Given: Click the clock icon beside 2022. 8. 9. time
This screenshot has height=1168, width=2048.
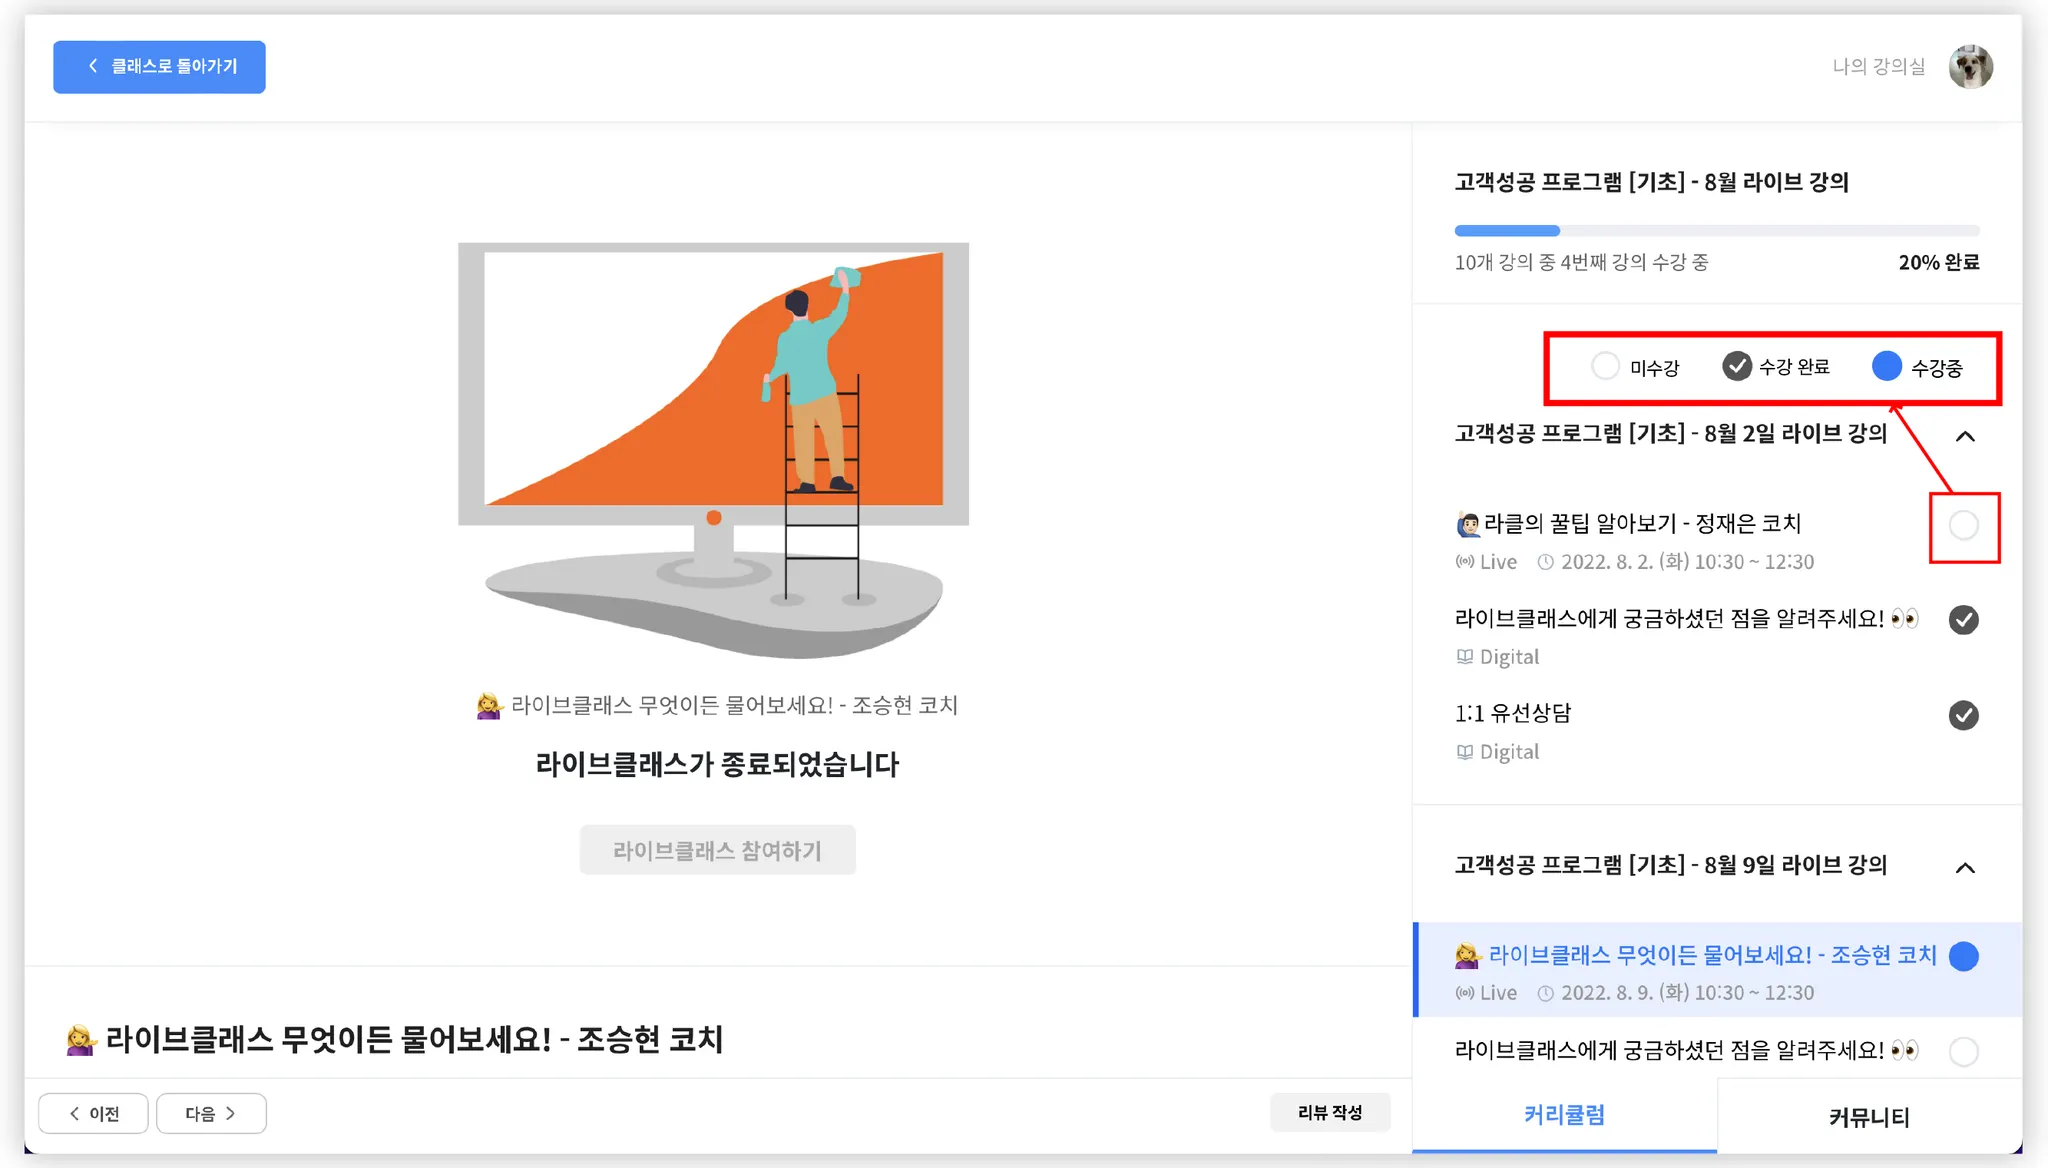Looking at the screenshot, I should (x=1545, y=993).
